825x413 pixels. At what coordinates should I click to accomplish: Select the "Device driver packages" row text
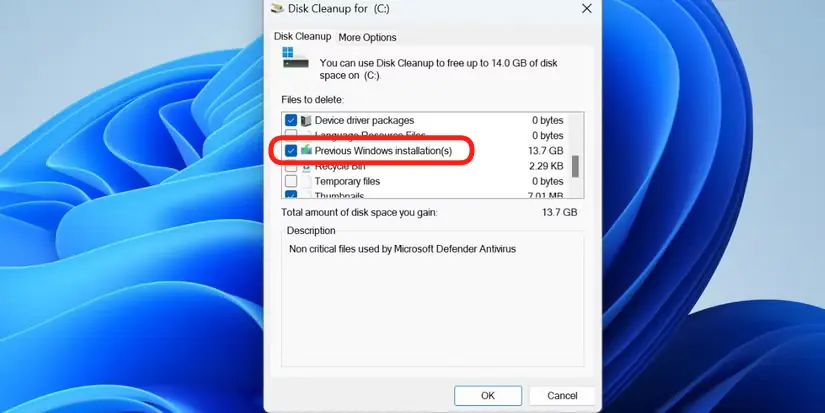click(x=364, y=120)
